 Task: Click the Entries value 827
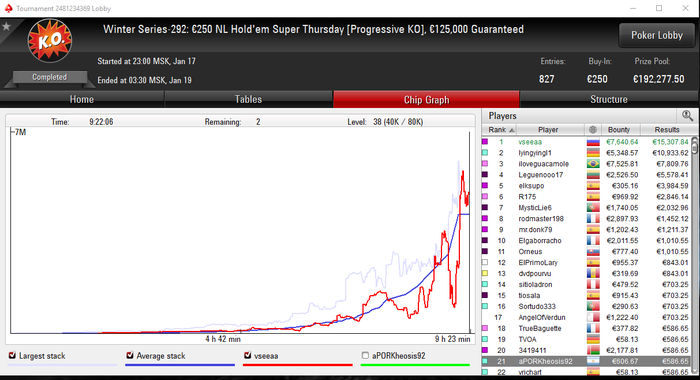[x=546, y=79]
